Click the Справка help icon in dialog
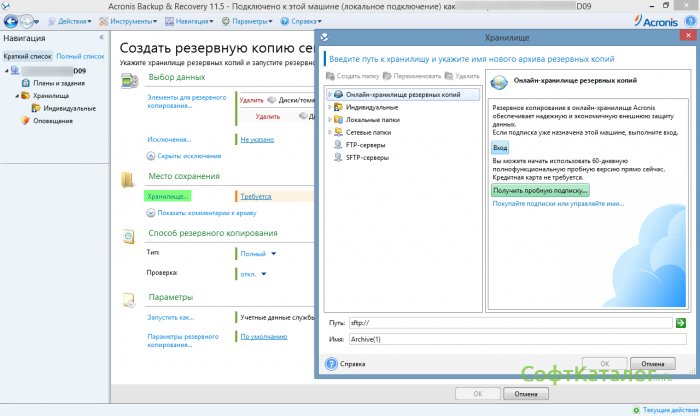The width and height of the screenshot is (700, 416). (331, 364)
